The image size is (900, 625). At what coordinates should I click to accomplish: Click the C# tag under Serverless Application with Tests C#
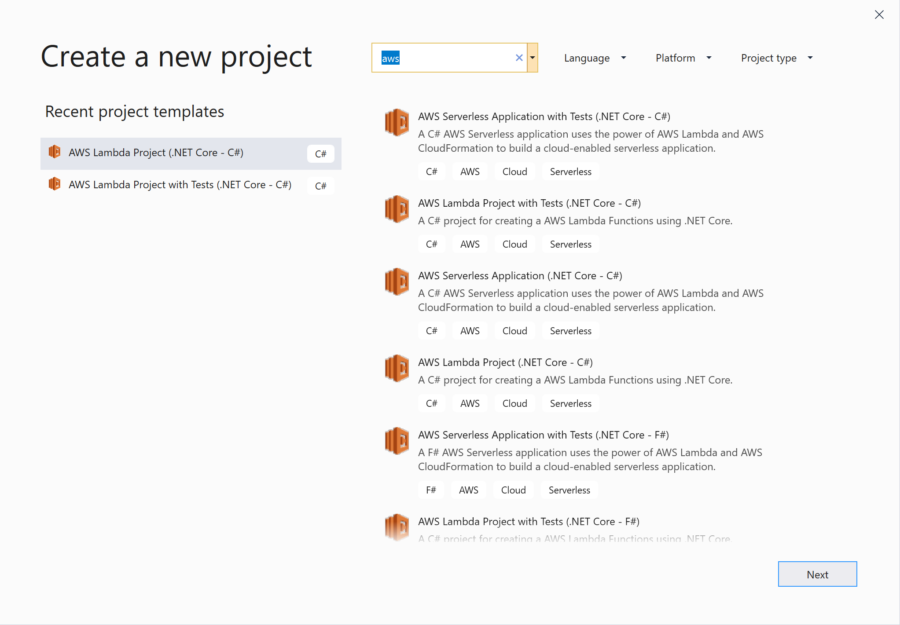tap(432, 172)
